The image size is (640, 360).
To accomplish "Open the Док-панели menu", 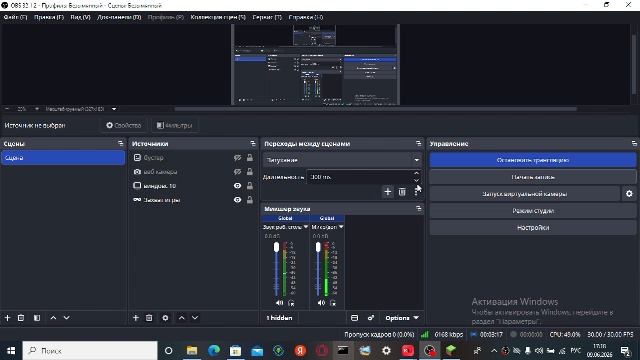I will pos(119,17).
